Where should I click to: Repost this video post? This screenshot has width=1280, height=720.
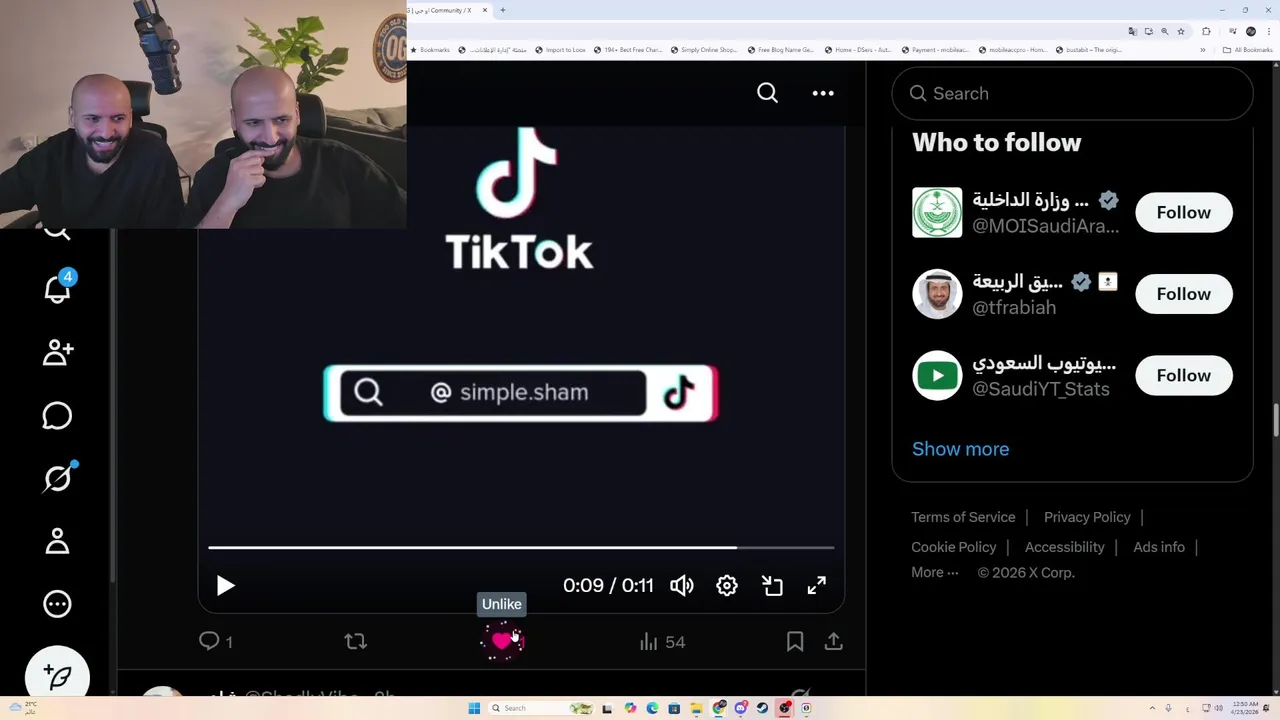pos(355,642)
